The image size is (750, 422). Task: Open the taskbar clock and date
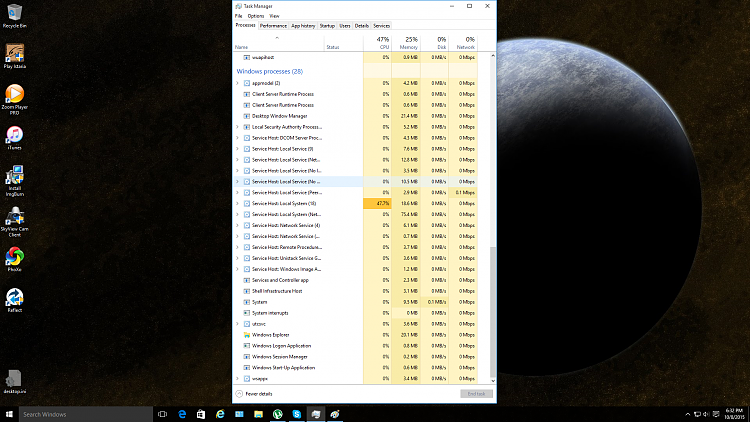pyautogui.click(x=734, y=414)
